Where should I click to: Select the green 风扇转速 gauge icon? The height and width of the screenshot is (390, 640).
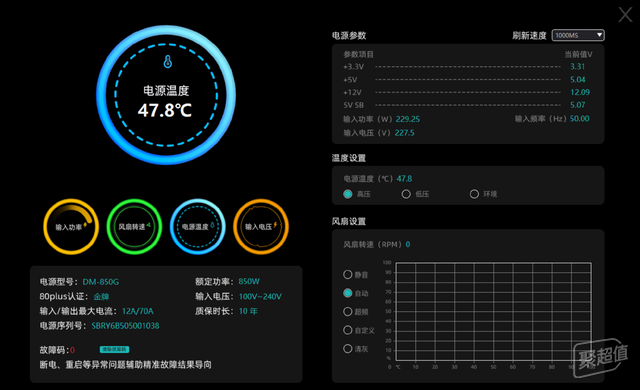click(x=134, y=226)
